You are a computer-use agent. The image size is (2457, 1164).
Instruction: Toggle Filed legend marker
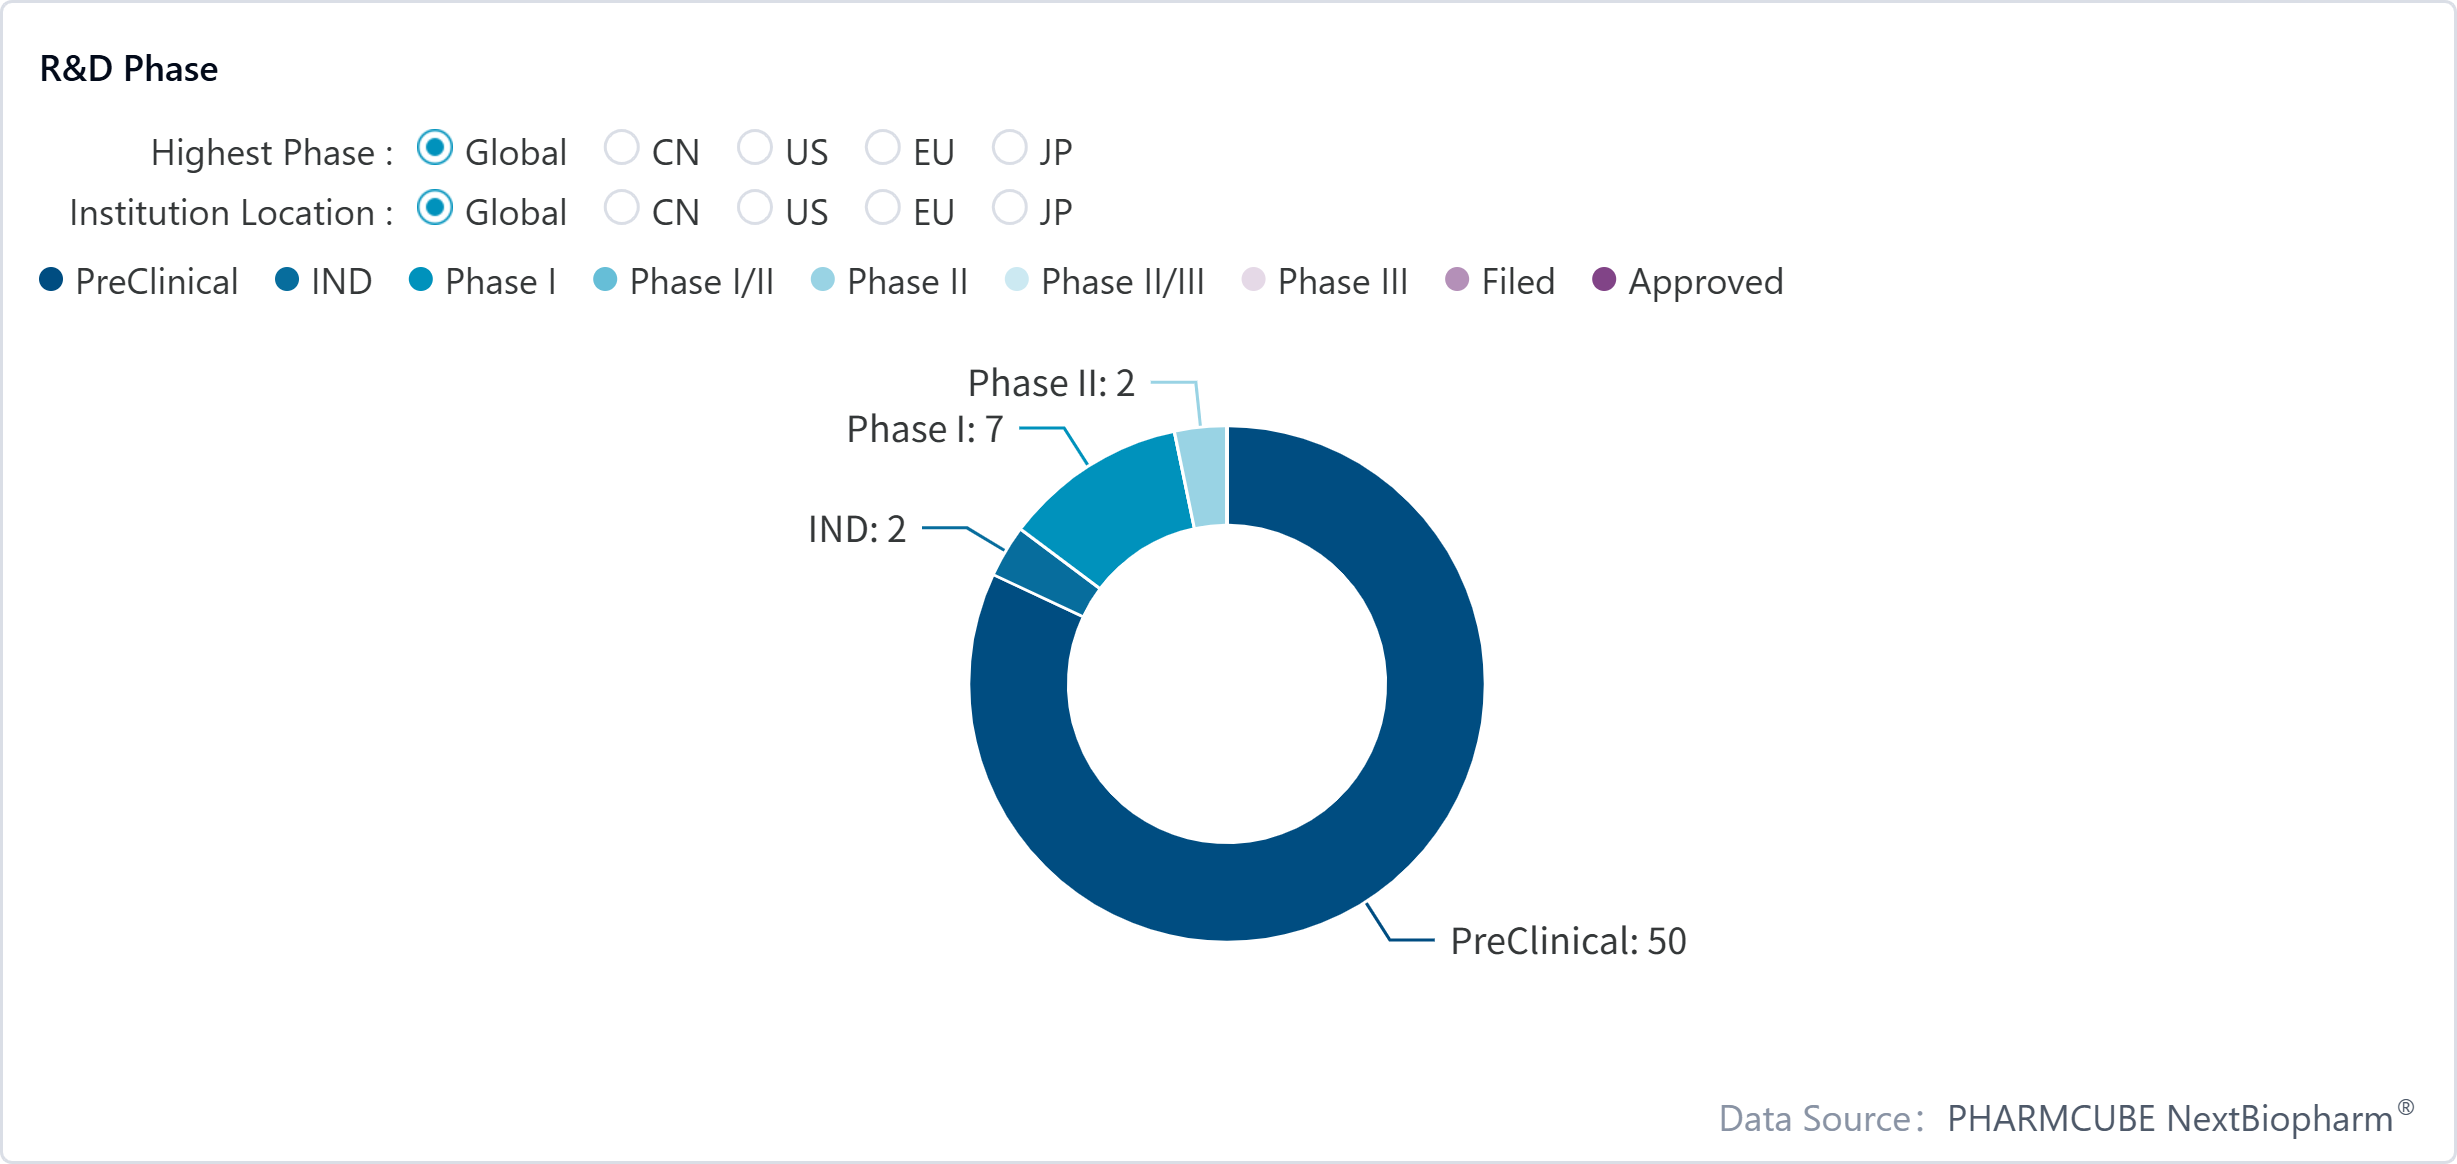click(x=1457, y=280)
